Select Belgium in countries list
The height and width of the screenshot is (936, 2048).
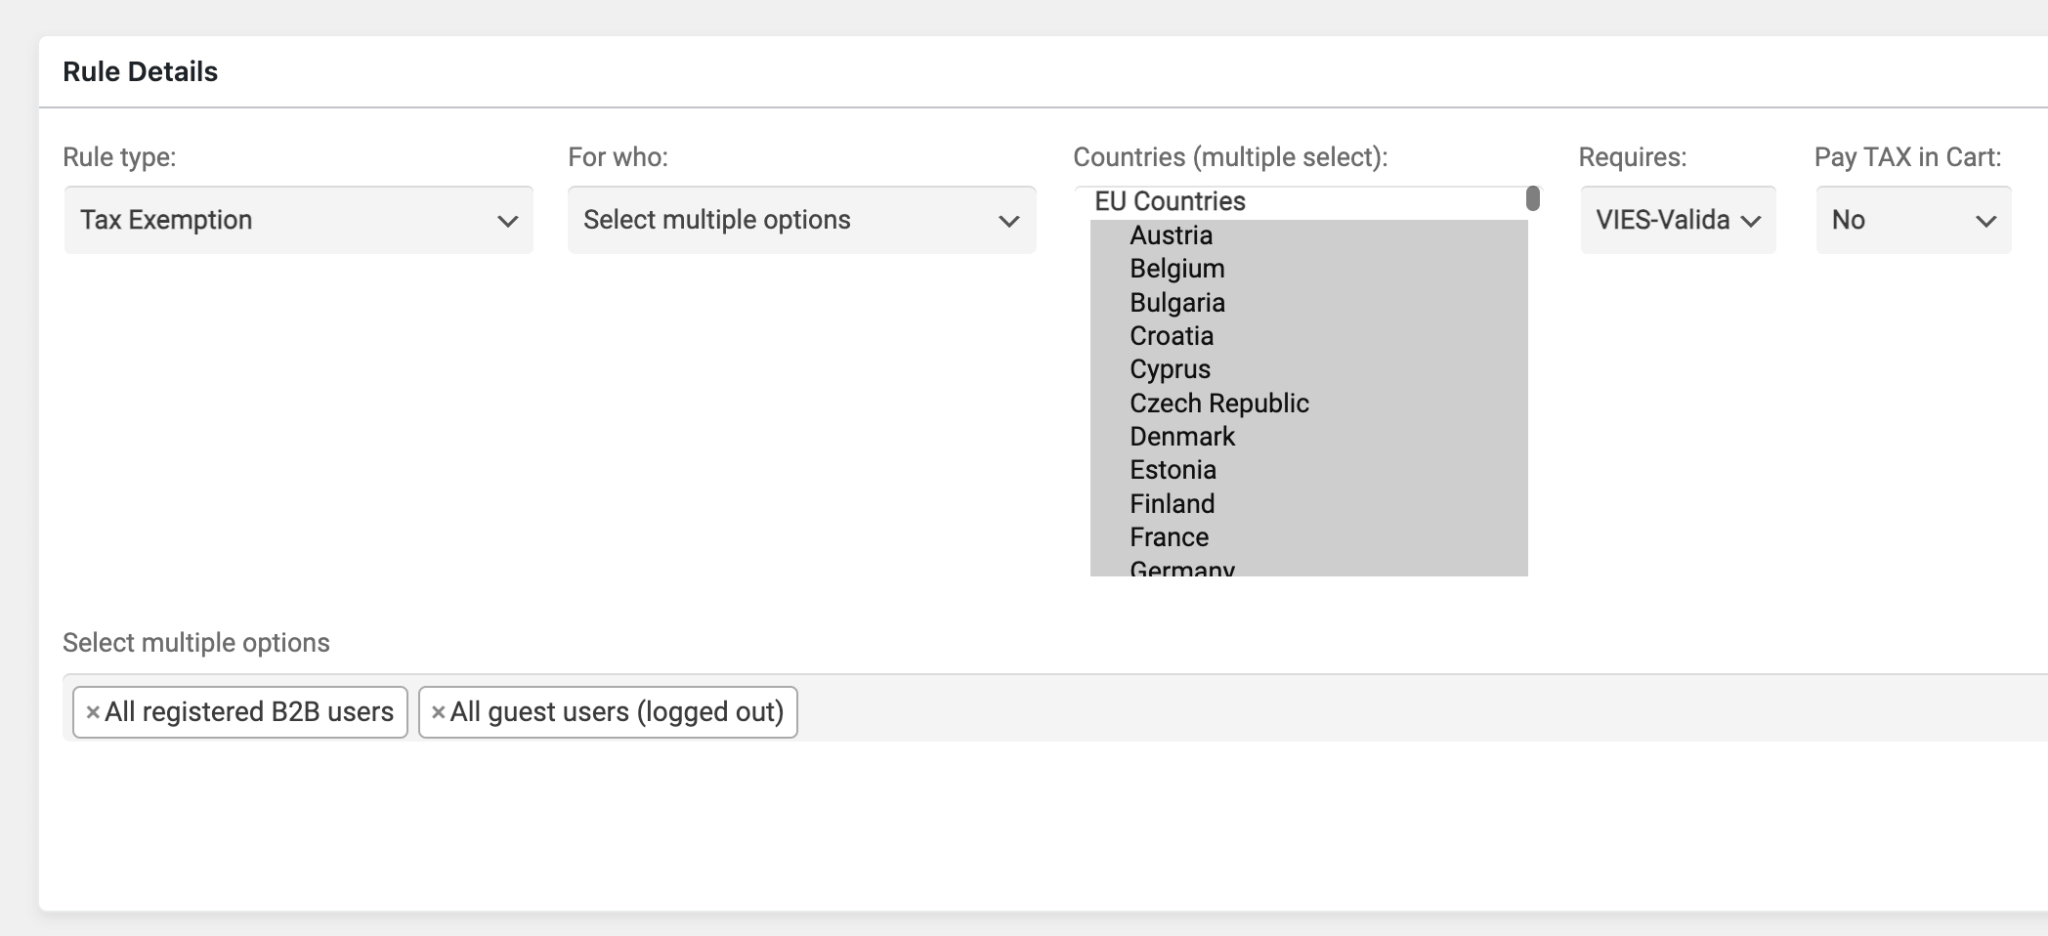(1177, 269)
